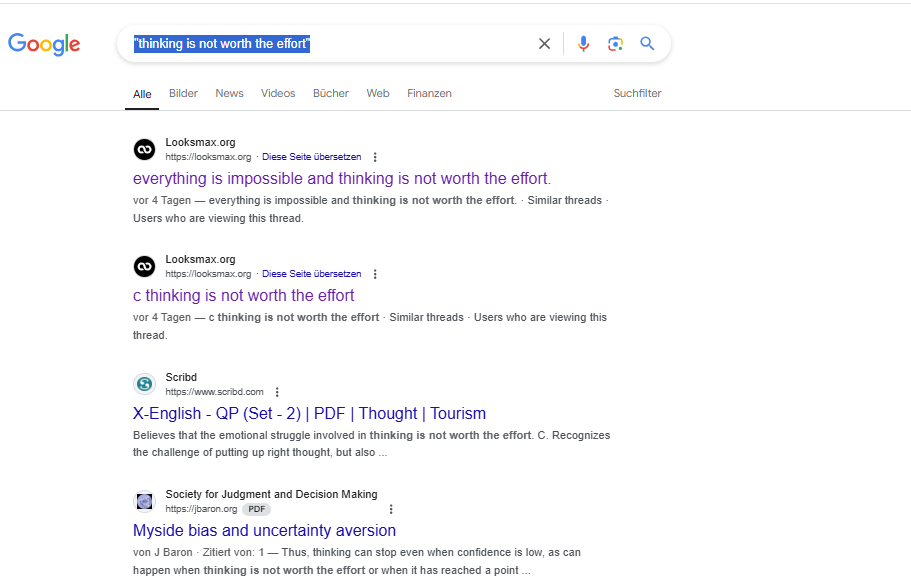Click the 'Scribd' site name text
Viewport: 911px width, 580px height.
(x=181, y=377)
